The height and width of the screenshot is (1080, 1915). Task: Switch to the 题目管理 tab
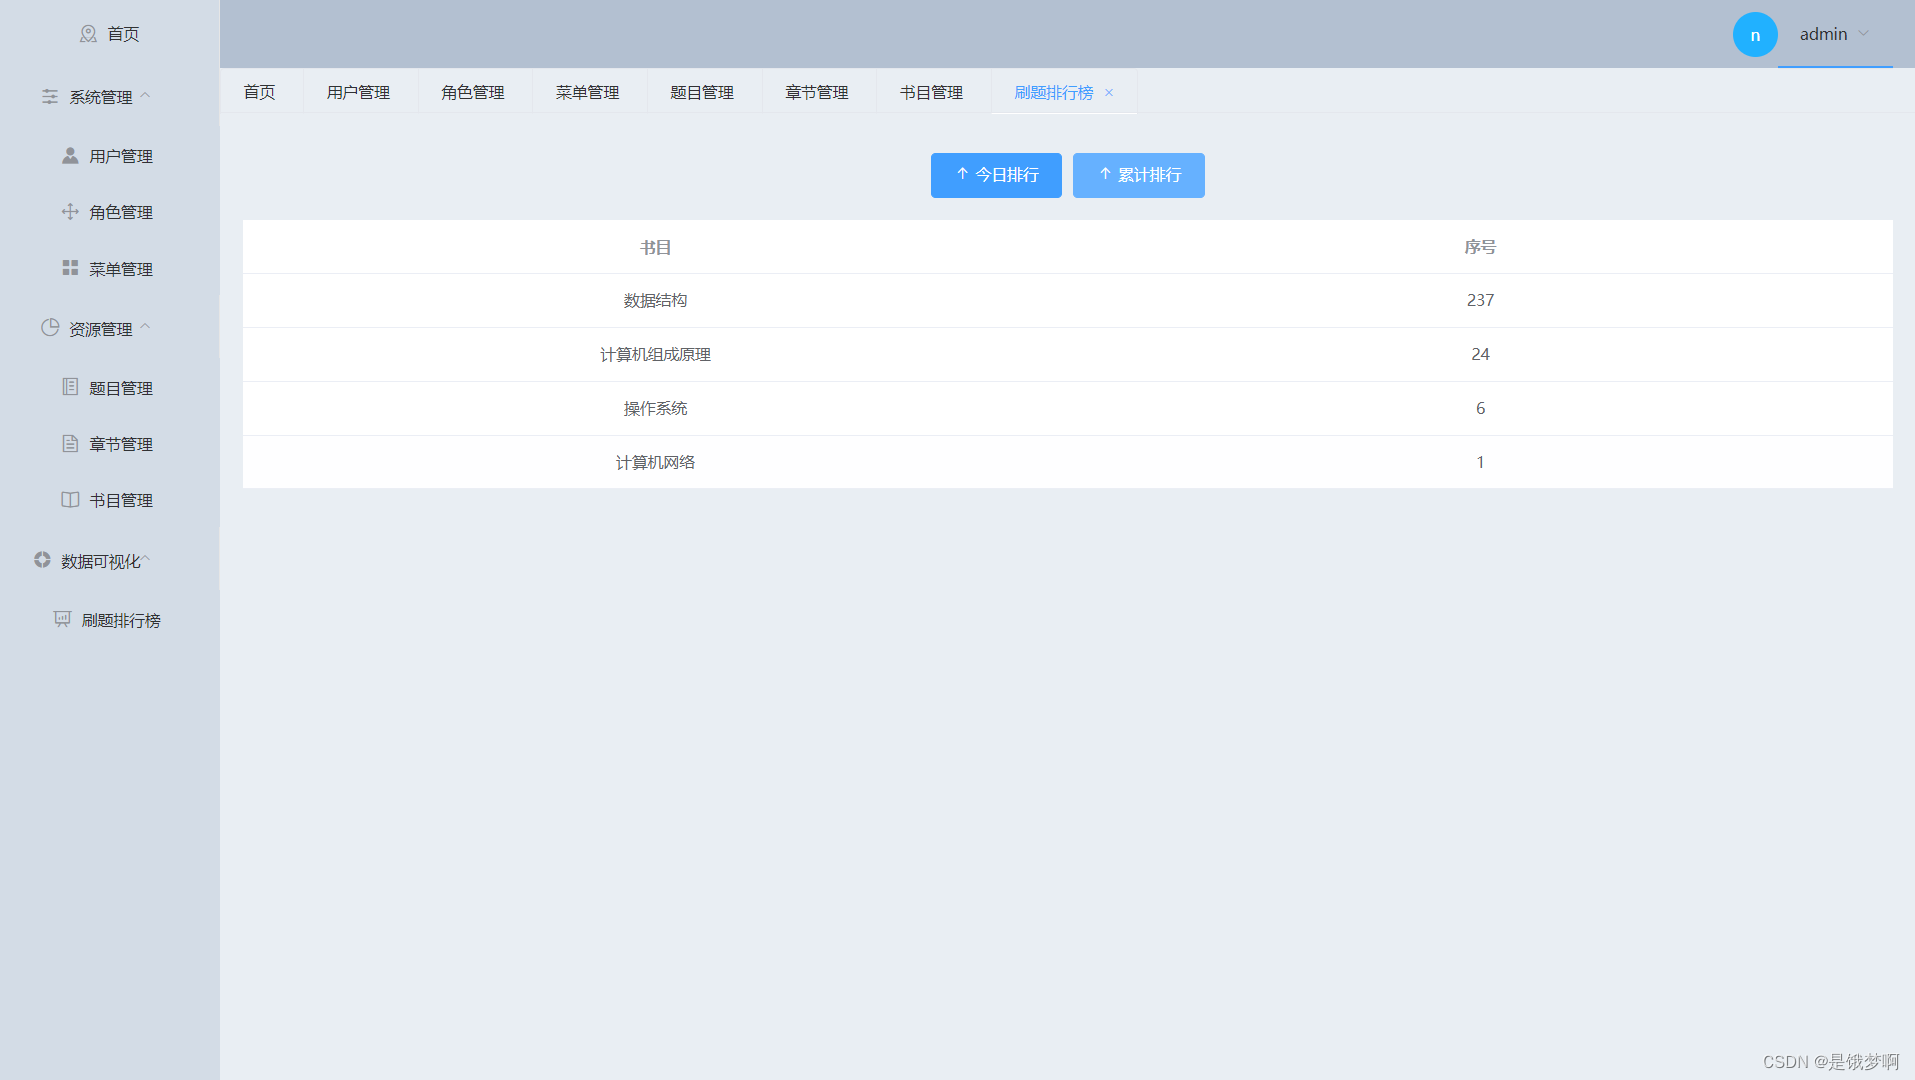[702, 92]
